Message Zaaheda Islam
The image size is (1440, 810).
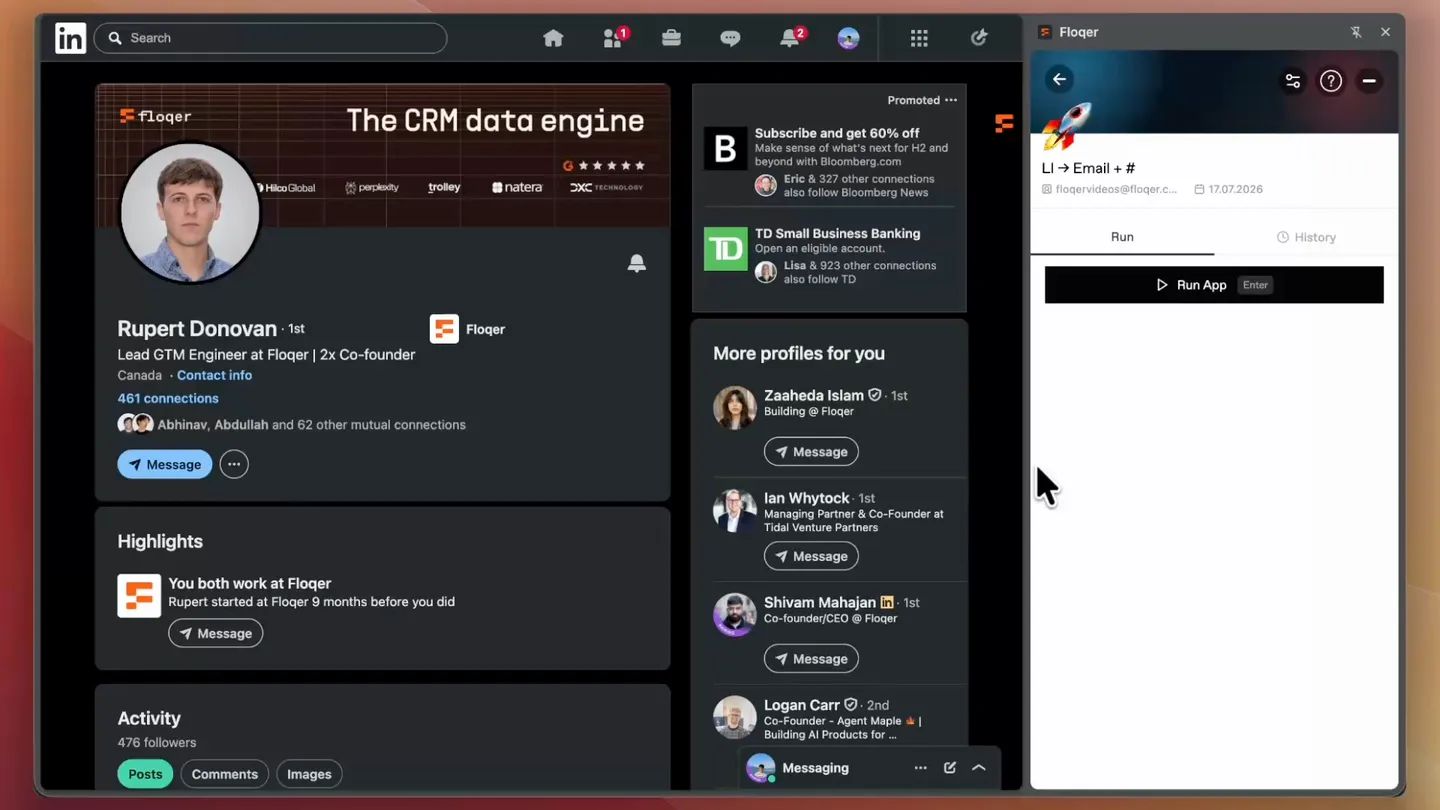[811, 452]
